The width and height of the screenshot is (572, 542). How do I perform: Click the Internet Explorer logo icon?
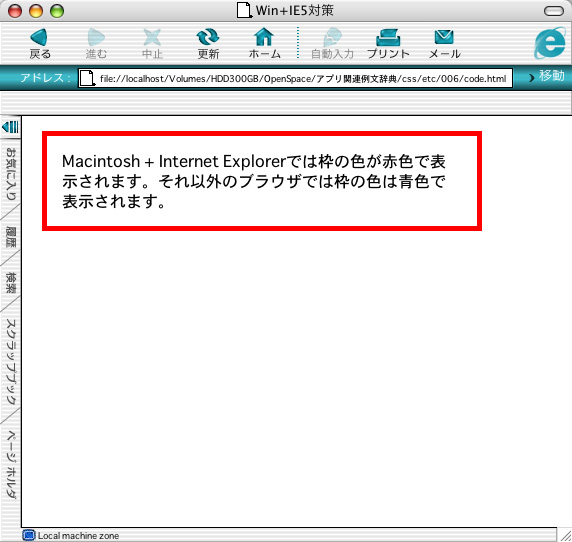click(550, 43)
